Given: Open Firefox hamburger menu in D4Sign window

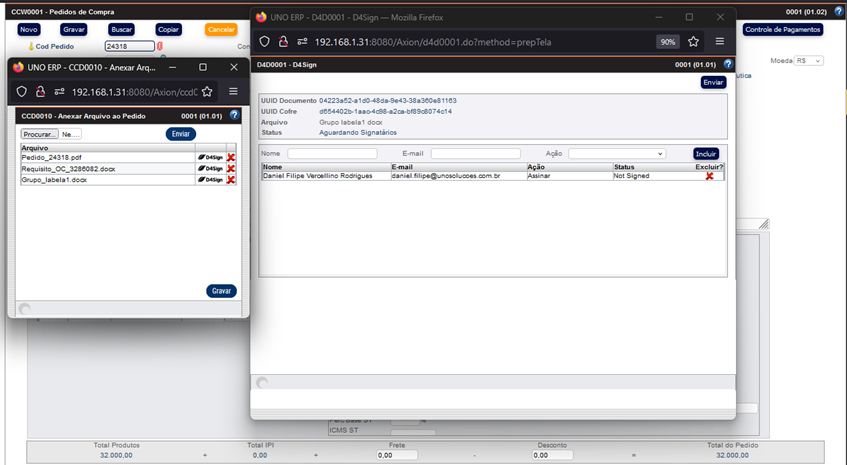Looking at the screenshot, I should (719, 42).
